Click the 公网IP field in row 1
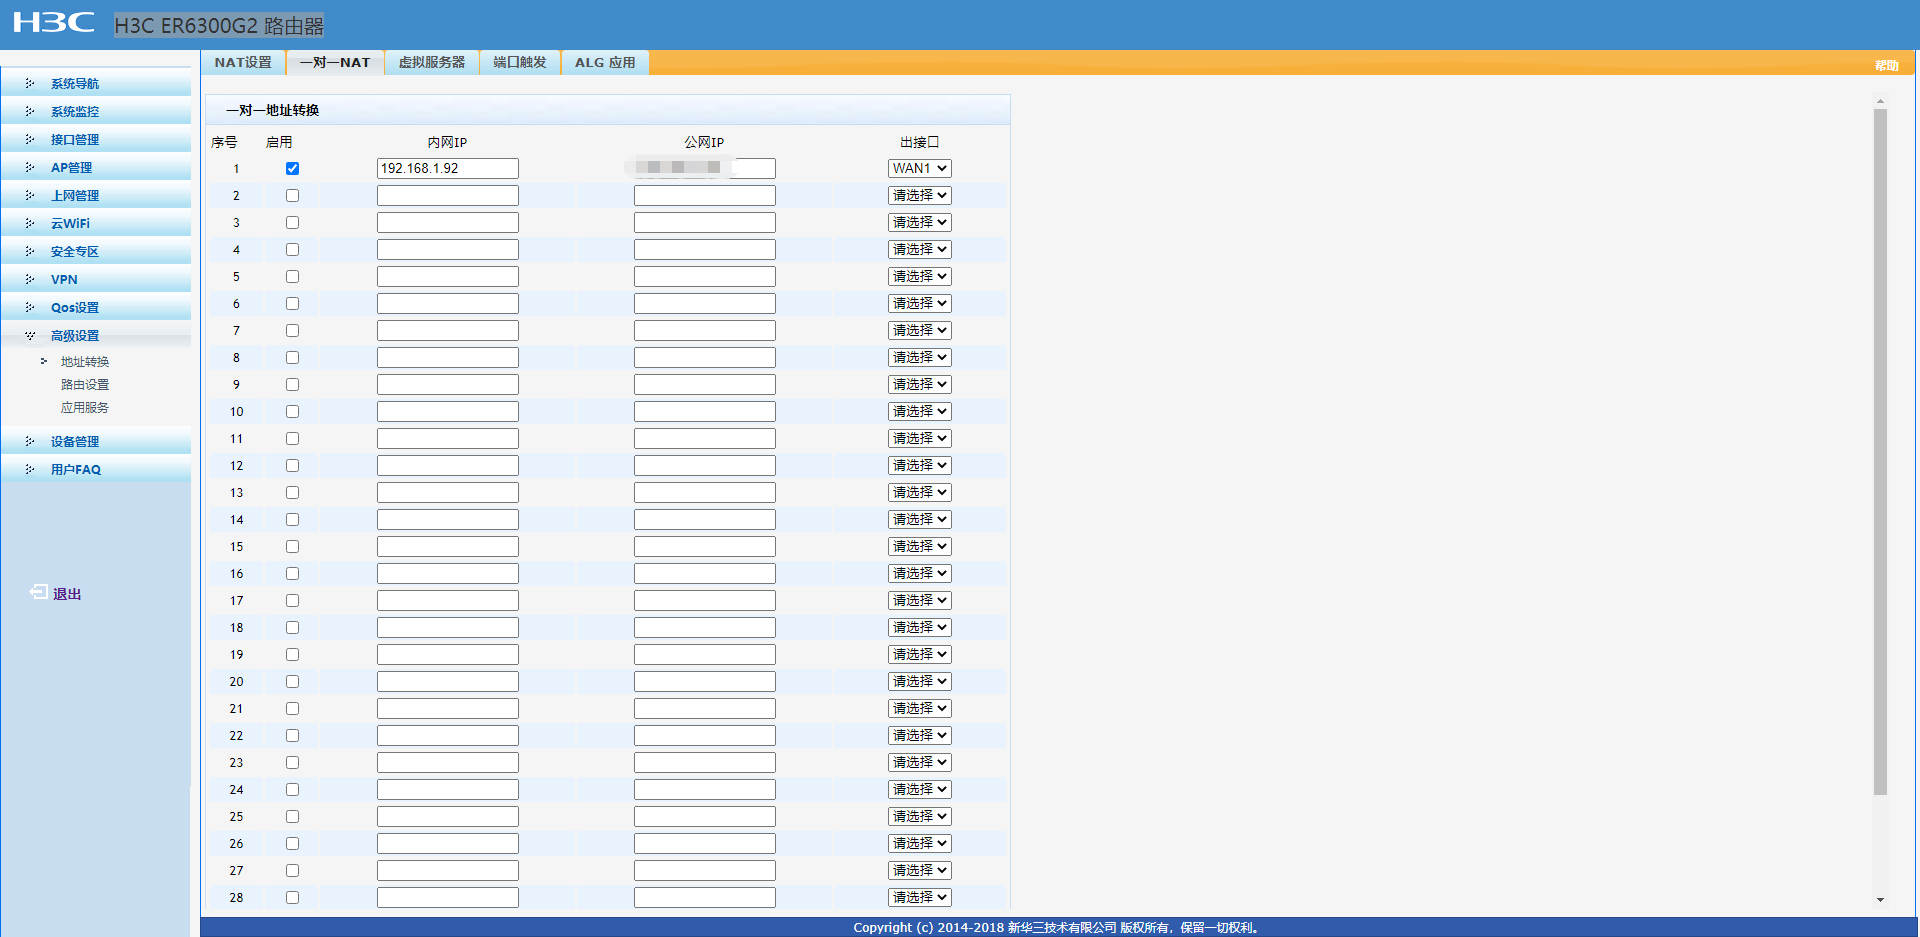 [705, 169]
